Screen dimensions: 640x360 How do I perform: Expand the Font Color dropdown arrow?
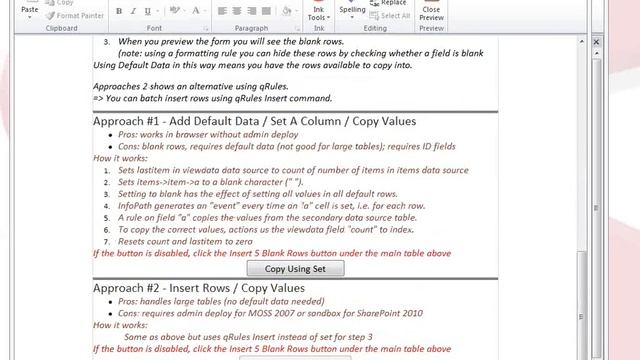point(205,11)
